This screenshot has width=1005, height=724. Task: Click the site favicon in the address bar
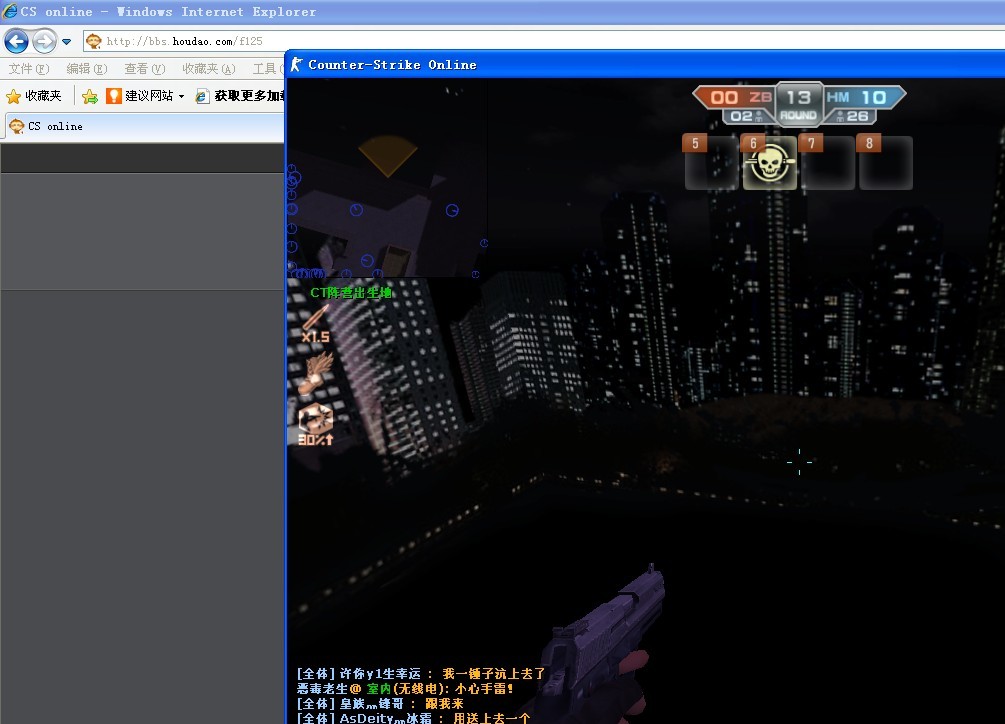pos(94,42)
